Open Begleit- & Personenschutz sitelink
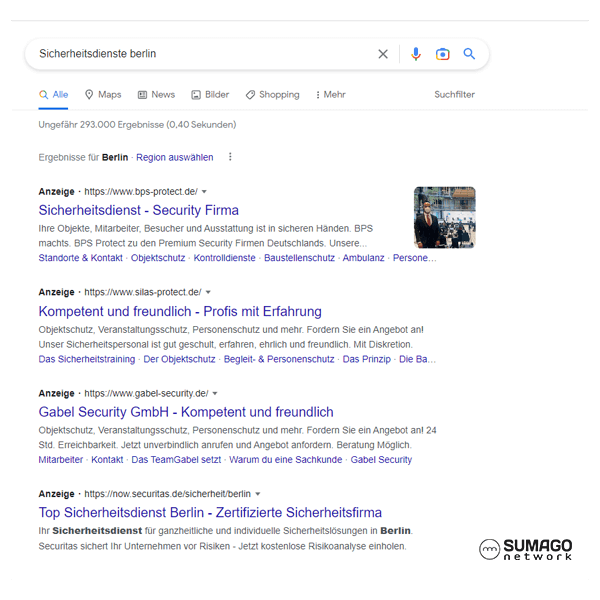 (x=279, y=359)
